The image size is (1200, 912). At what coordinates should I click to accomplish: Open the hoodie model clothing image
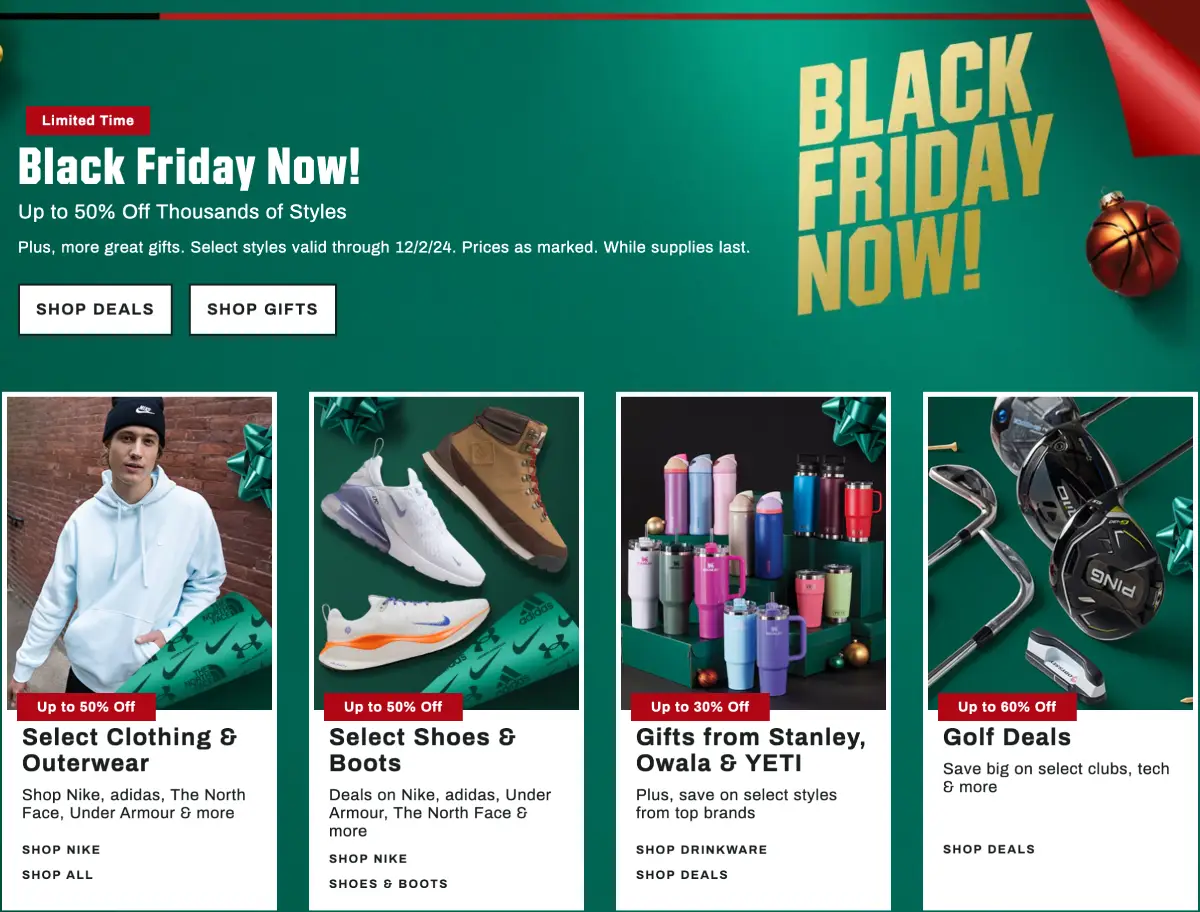140,553
